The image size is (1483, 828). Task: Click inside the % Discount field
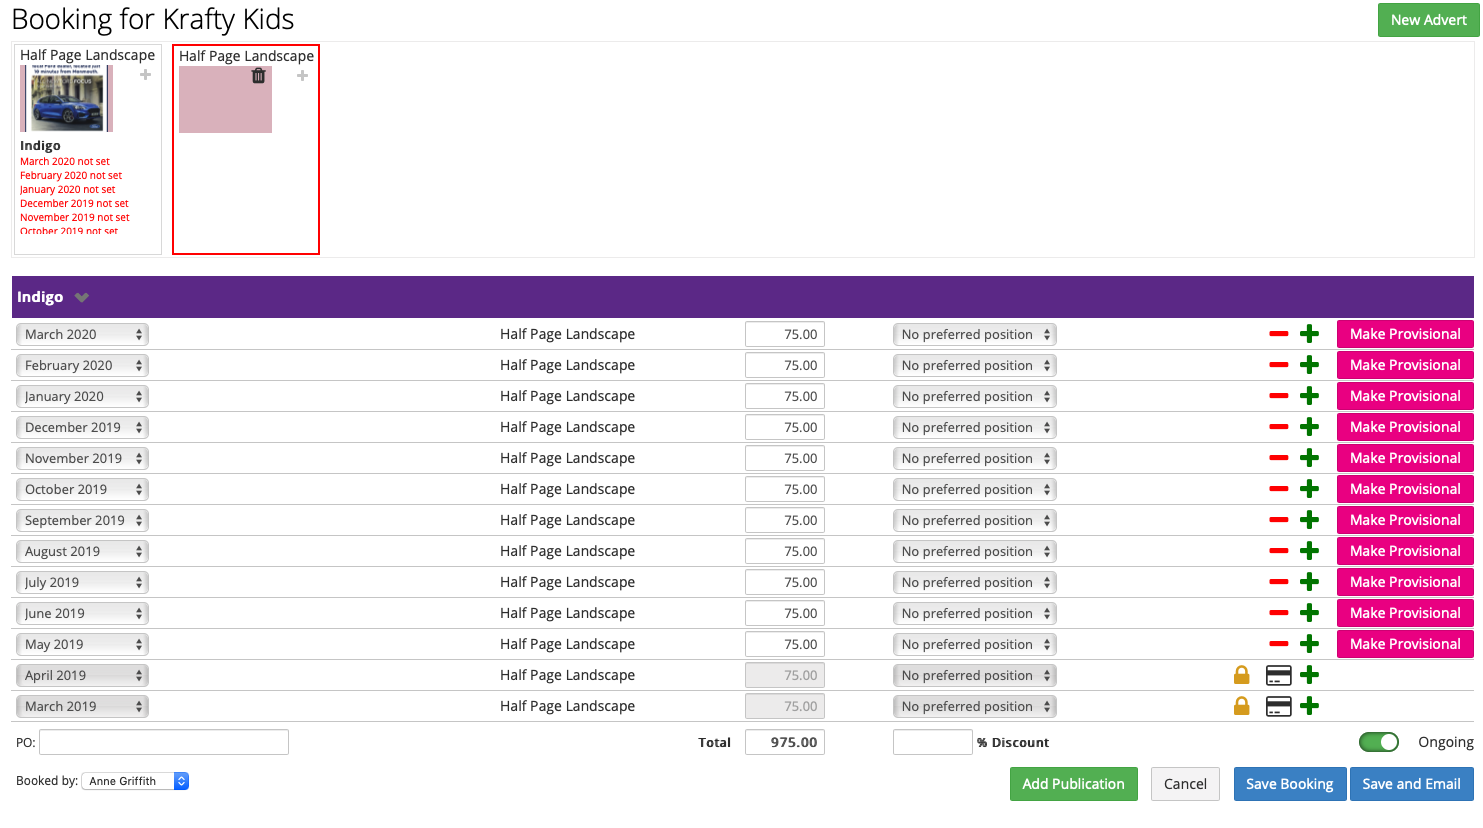point(932,742)
